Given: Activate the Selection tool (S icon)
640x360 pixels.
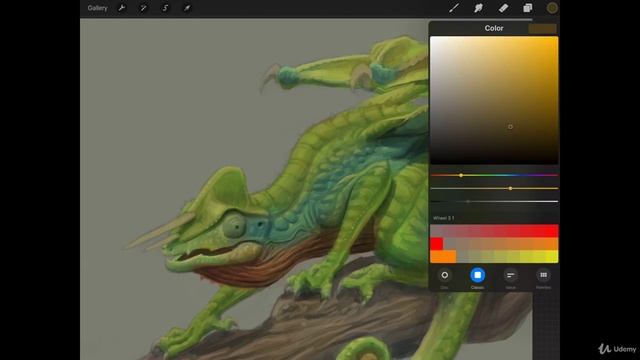Looking at the screenshot, I should [x=165, y=8].
